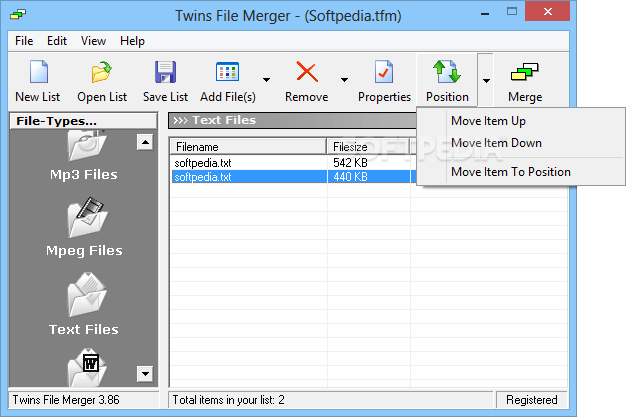Close the Twins File Merger window
Viewport: 626px width, 417px height.
click(547, 12)
